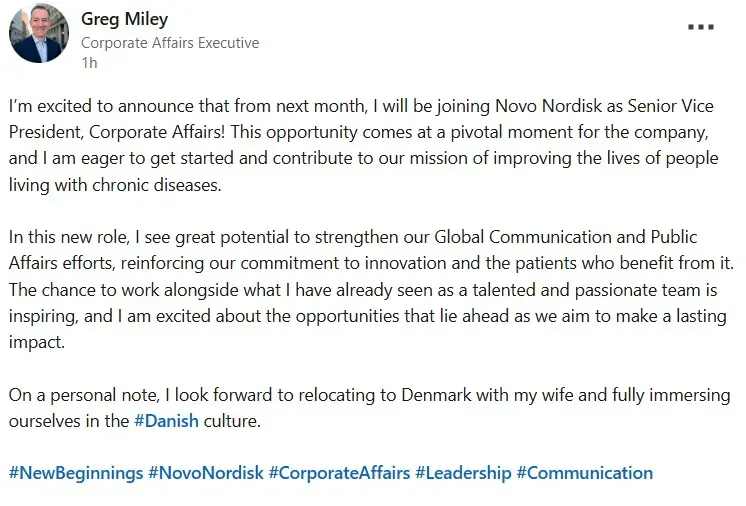
Task: Follow the #Danish hashtag link
Action: click(166, 421)
